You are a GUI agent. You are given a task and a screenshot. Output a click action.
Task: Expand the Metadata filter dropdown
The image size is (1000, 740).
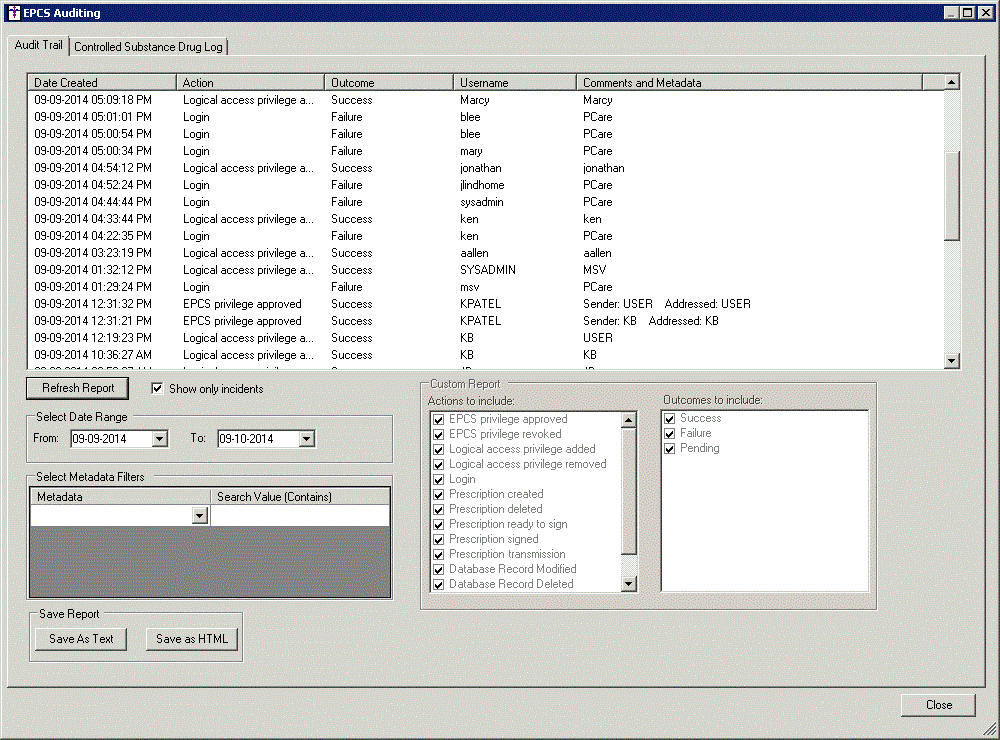(199, 516)
